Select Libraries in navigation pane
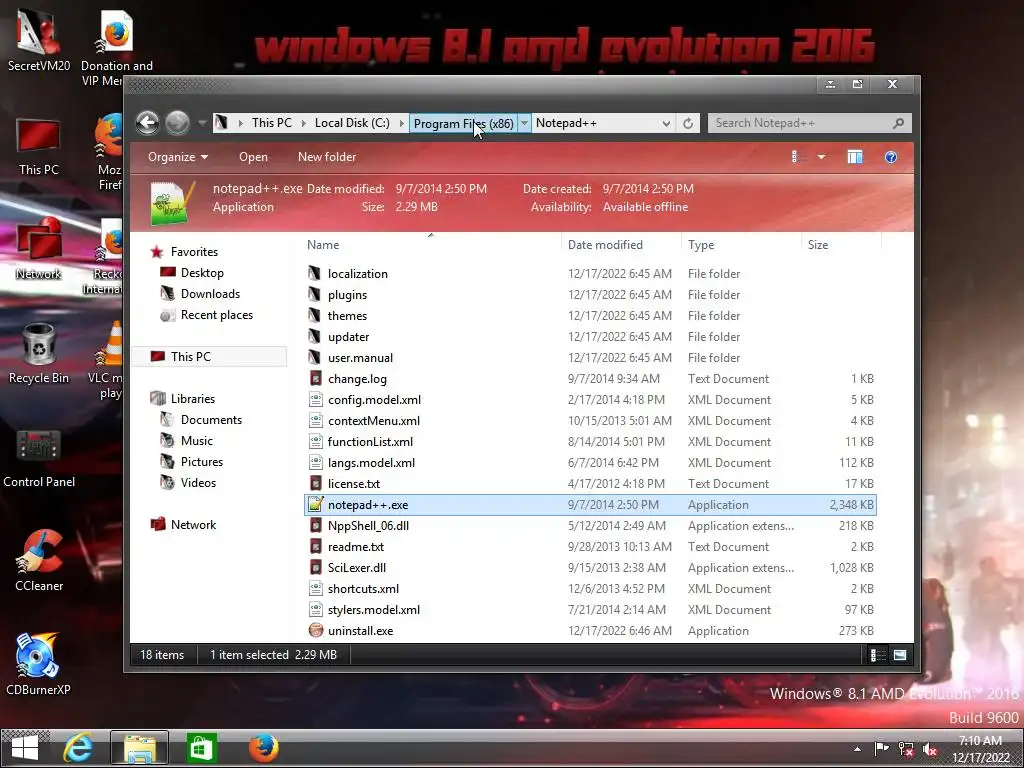Viewport: 1024px width, 768px height. tap(193, 398)
